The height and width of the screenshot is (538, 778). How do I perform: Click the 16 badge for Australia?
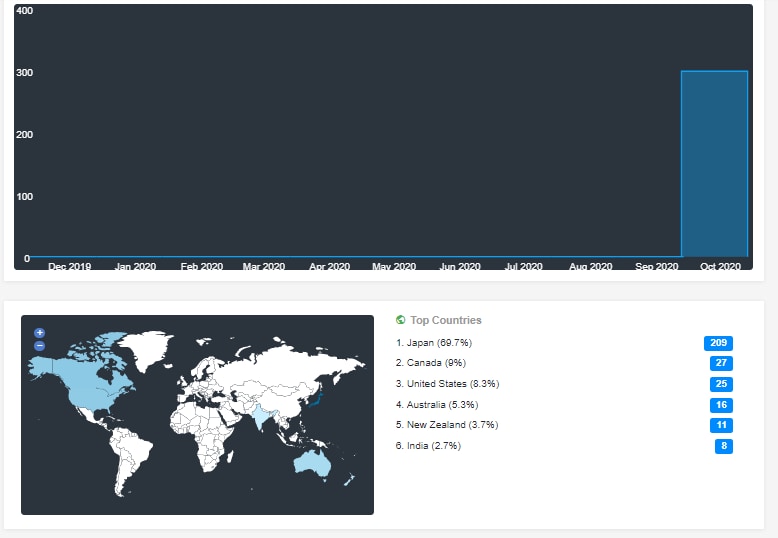coord(721,405)
